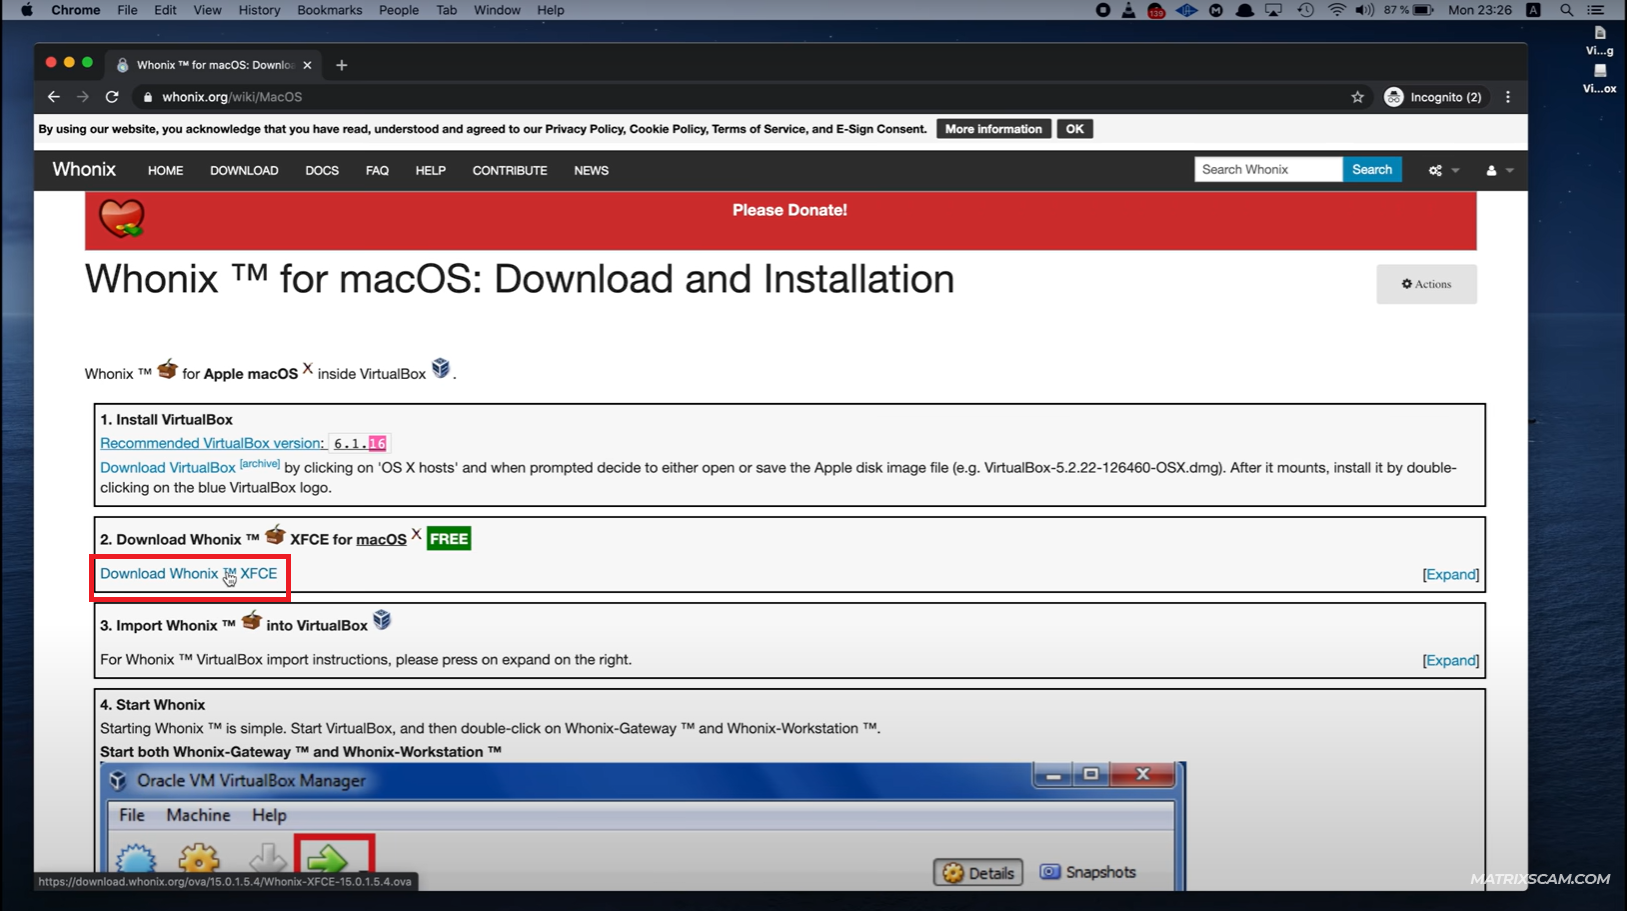
Task: Click Snapshots button in VirtualBox Manager image
Action: pos(1088,872)
